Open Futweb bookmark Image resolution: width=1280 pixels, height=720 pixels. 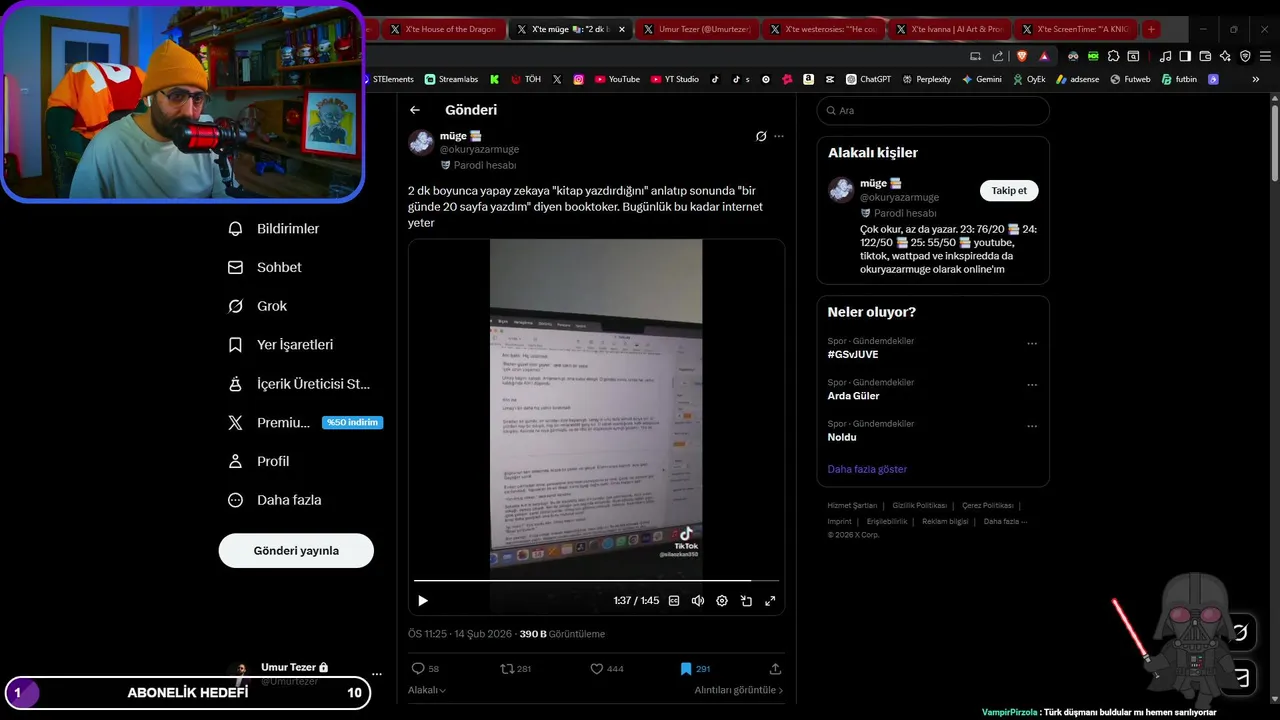(x=1130, y=79)
